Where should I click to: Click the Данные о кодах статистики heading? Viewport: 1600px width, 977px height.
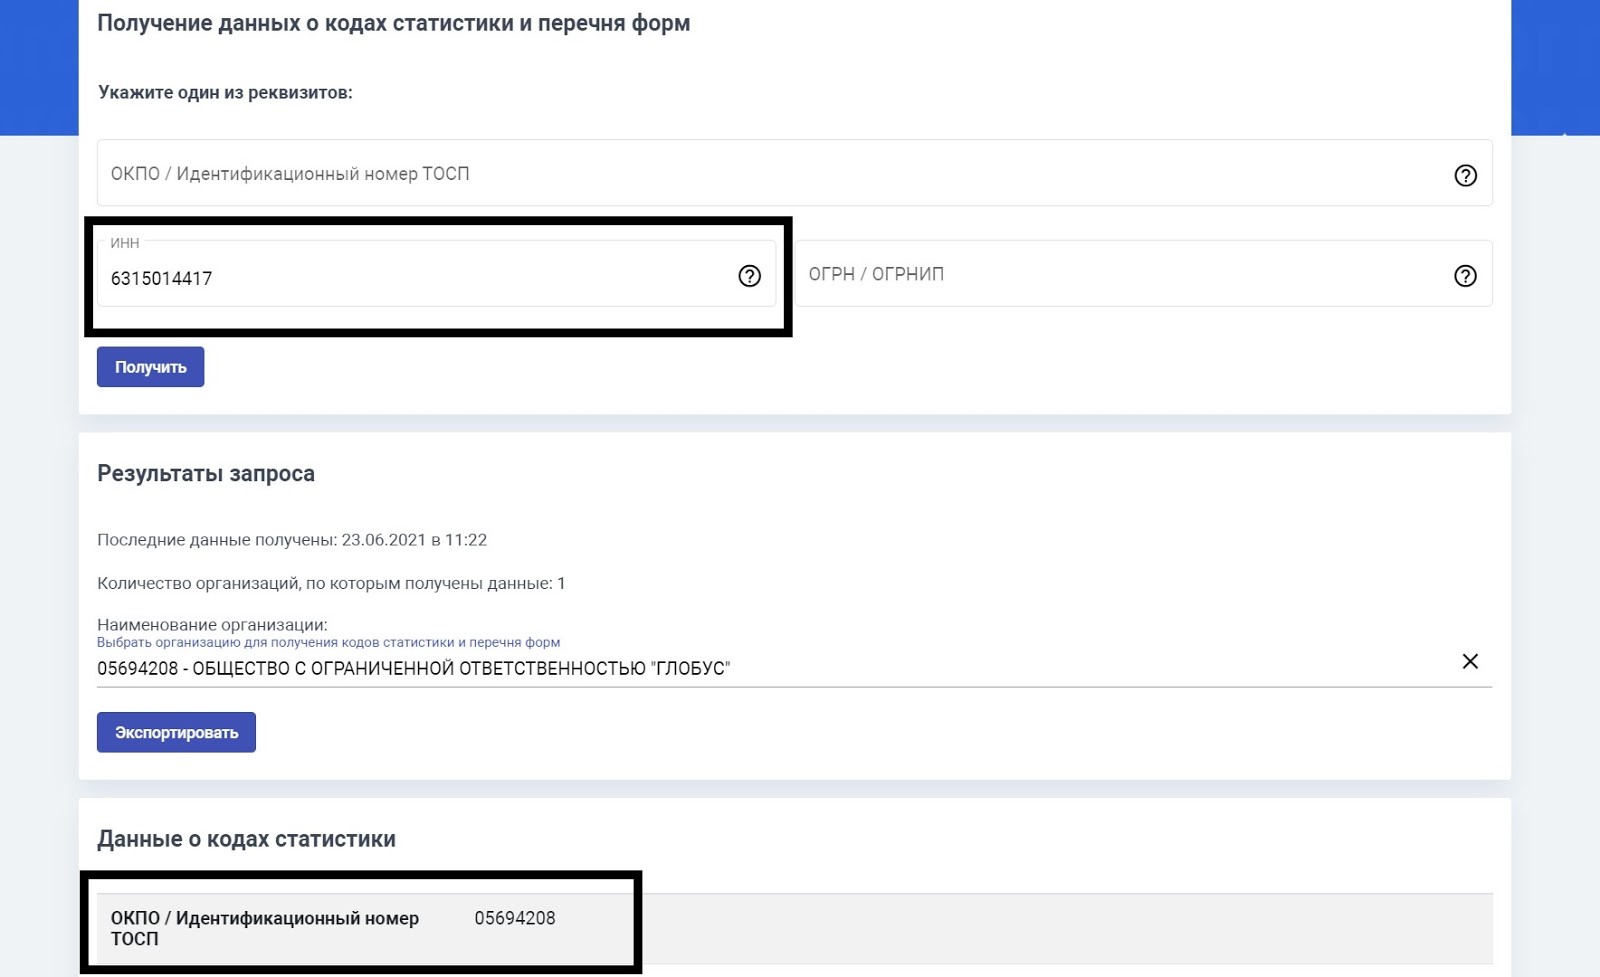coord(246,839)
